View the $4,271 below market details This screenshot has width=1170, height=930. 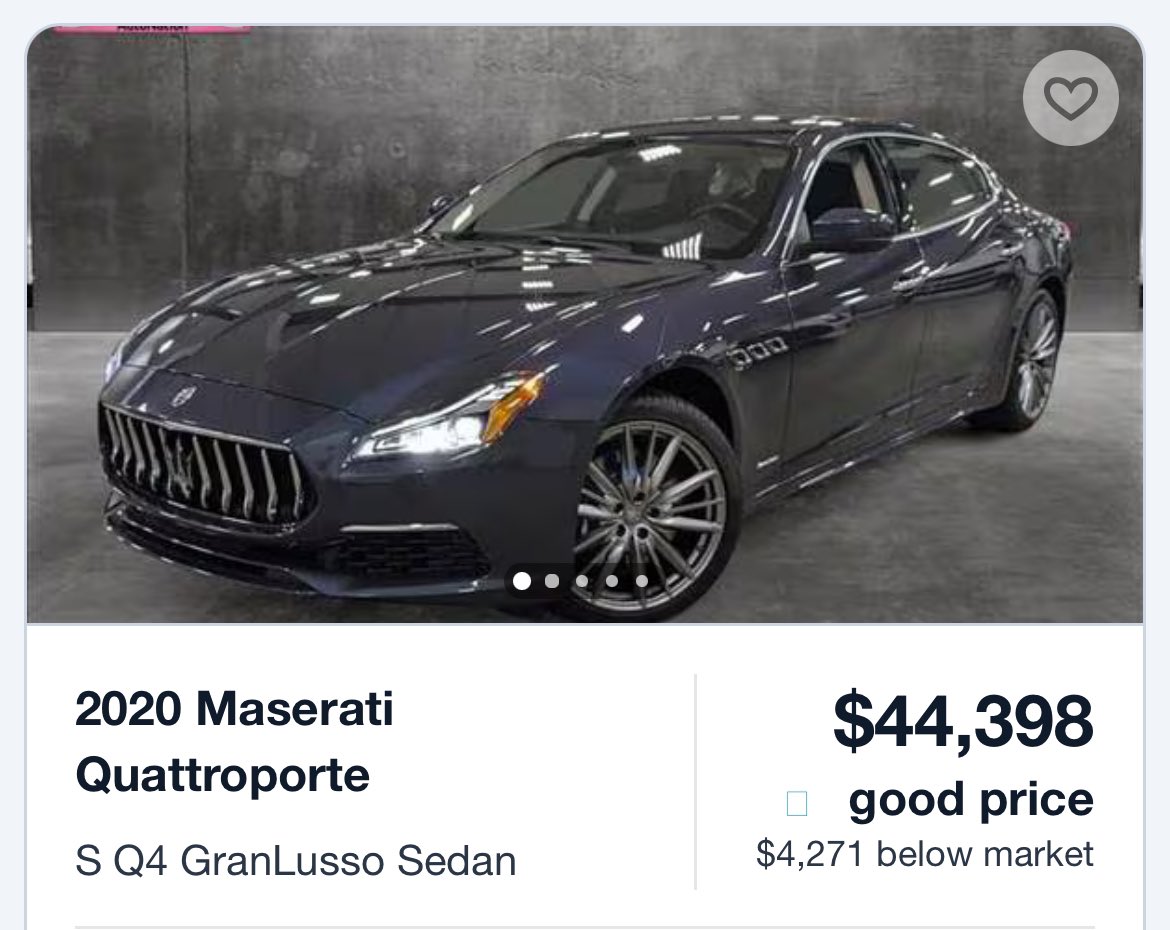925,853
